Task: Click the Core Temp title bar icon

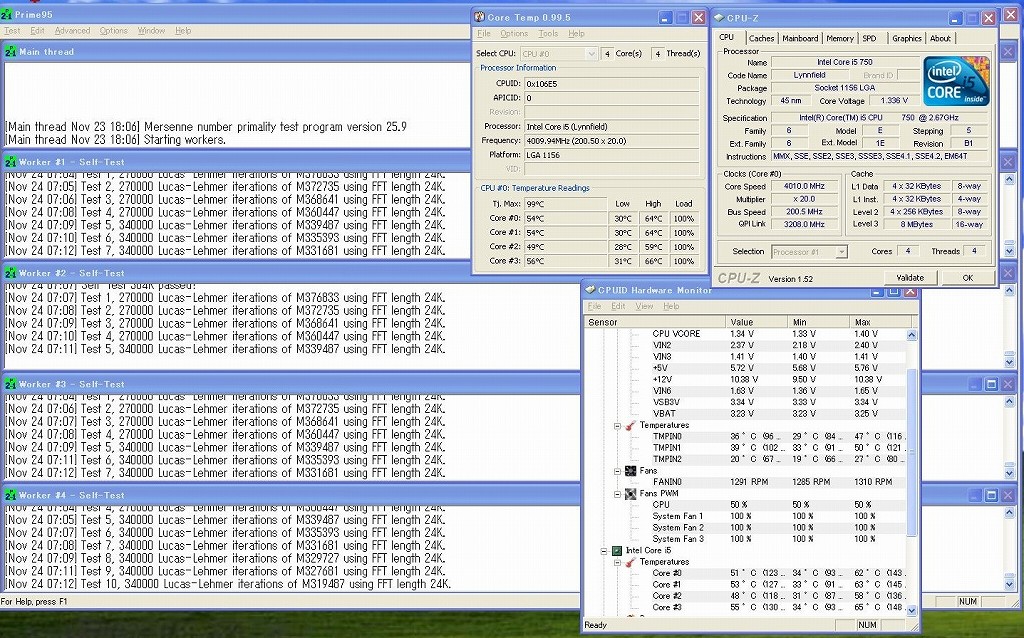Action: coord(479,17)
